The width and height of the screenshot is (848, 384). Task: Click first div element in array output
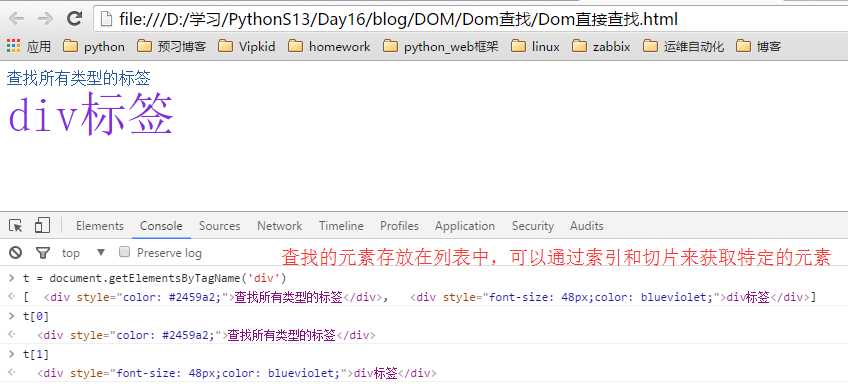click(x=214, y=297)
